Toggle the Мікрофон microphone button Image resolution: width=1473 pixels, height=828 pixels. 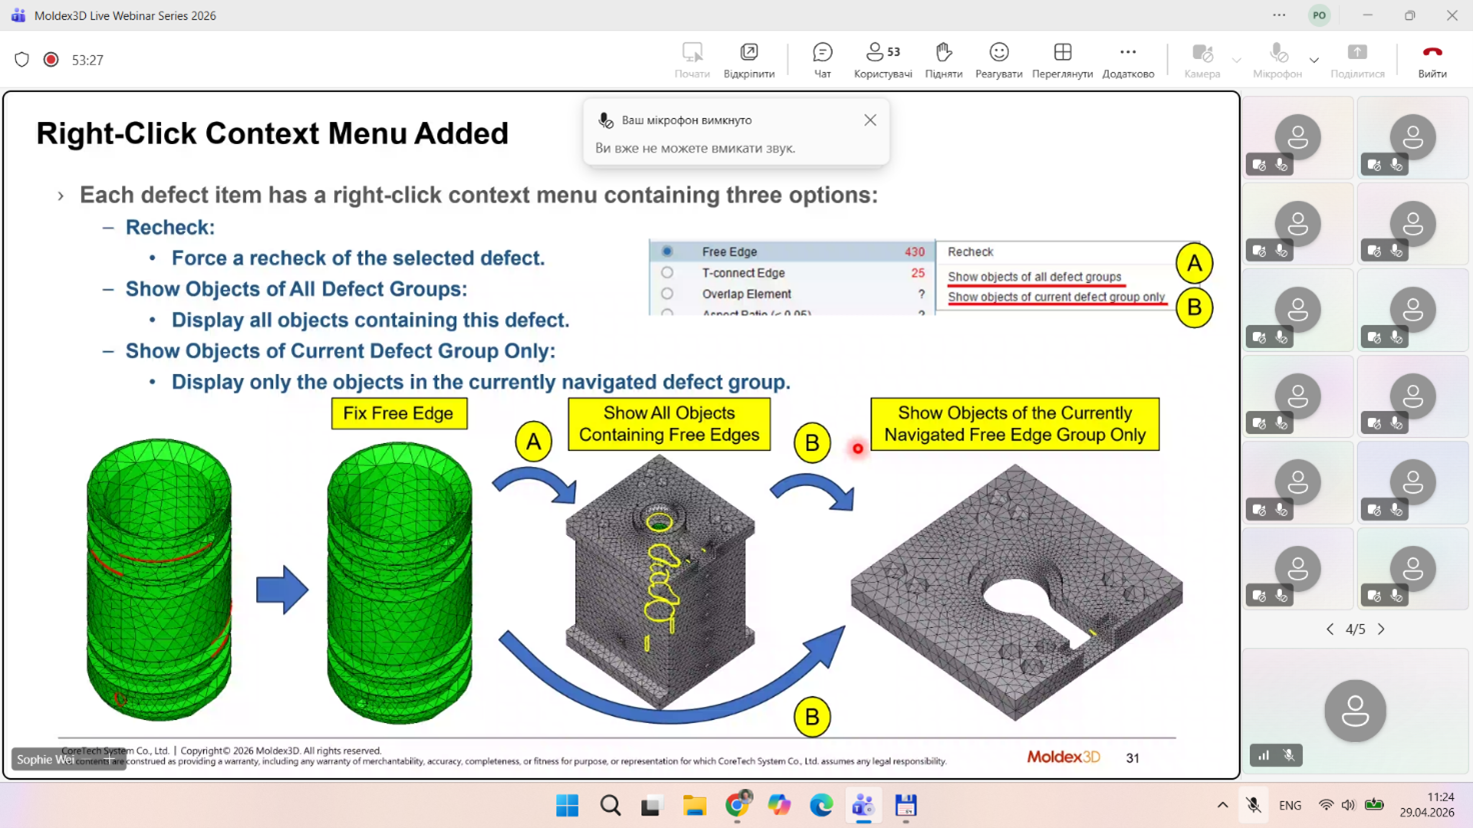1277,60
